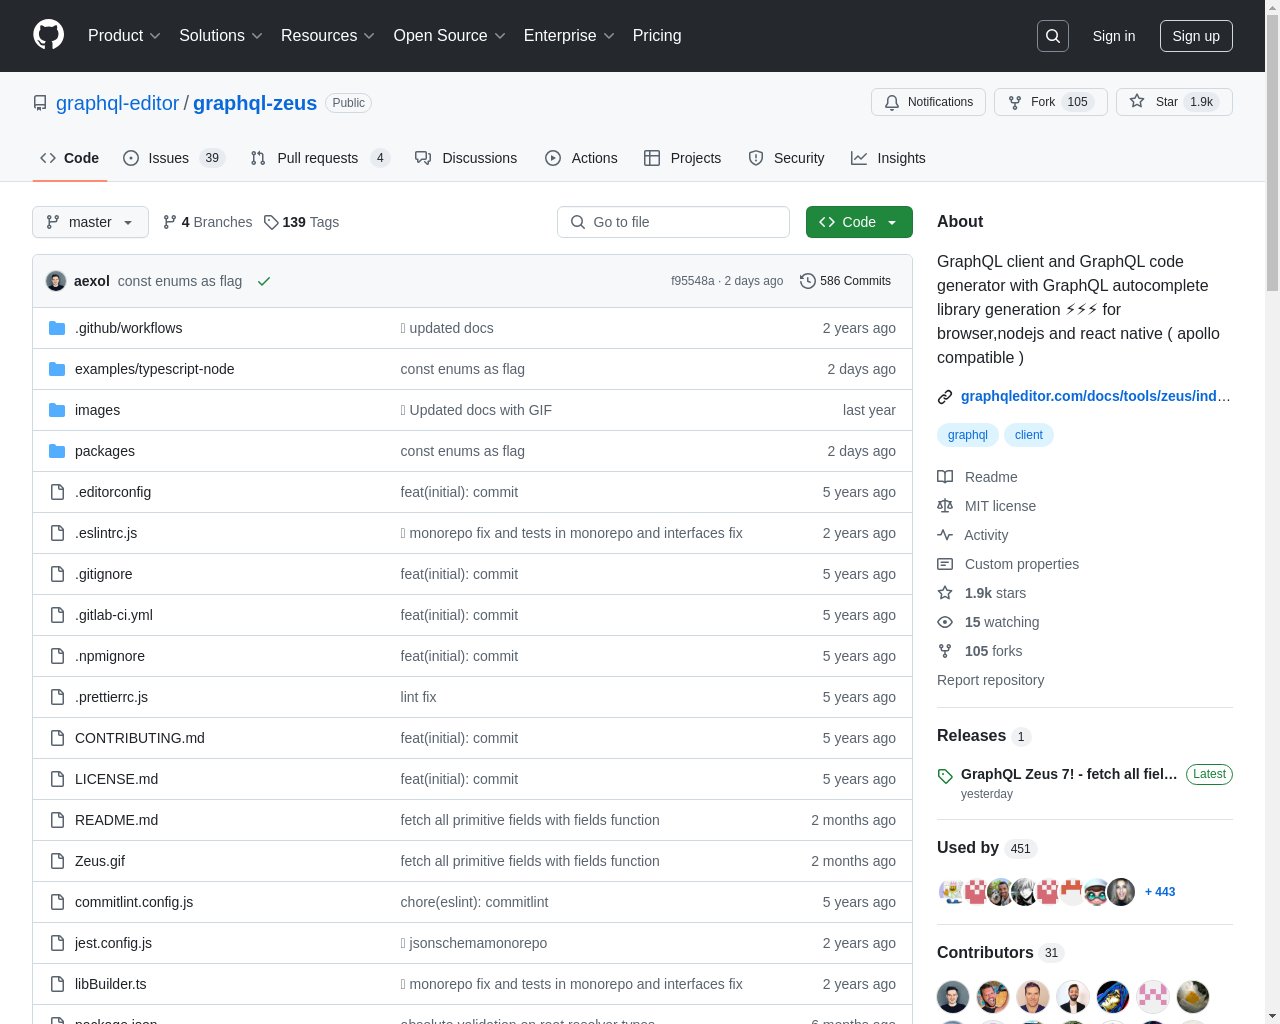The width and height of the screenshot is (1280, 1024).
Task: Switch to the Actions tab
Action: point(581,158)
